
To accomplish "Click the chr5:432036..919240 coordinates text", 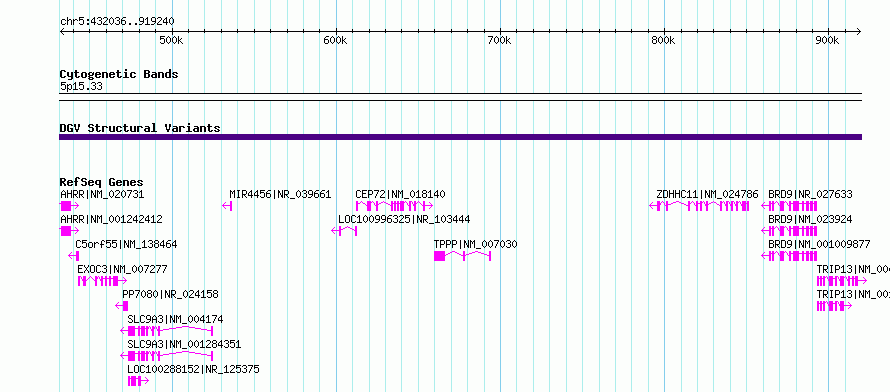I will tap(117, 21).
